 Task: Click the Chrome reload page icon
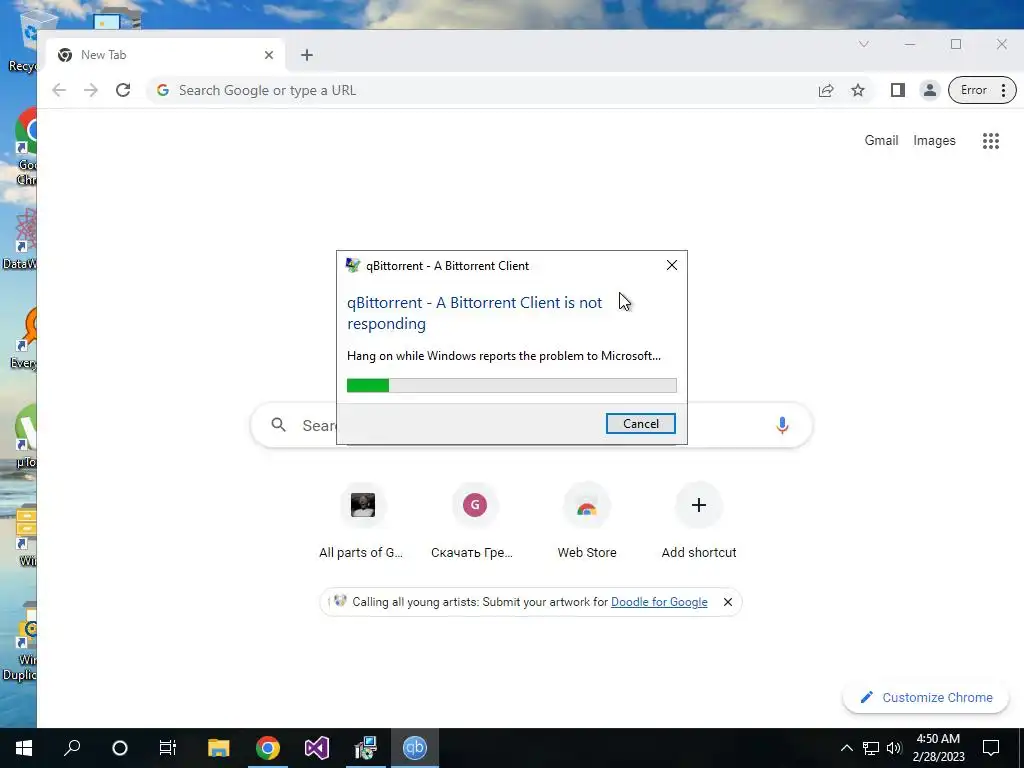click(123, 90)
